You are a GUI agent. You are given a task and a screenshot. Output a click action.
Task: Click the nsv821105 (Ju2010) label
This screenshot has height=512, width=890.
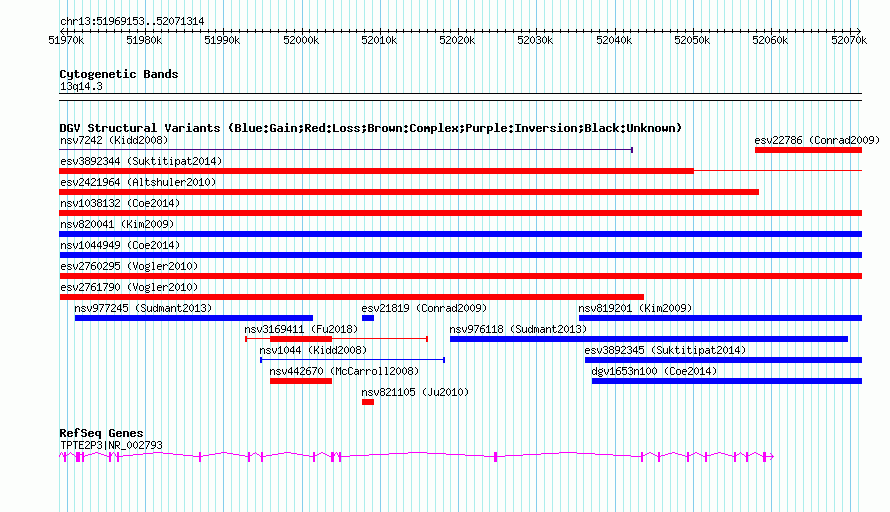[x=415, y=392]
